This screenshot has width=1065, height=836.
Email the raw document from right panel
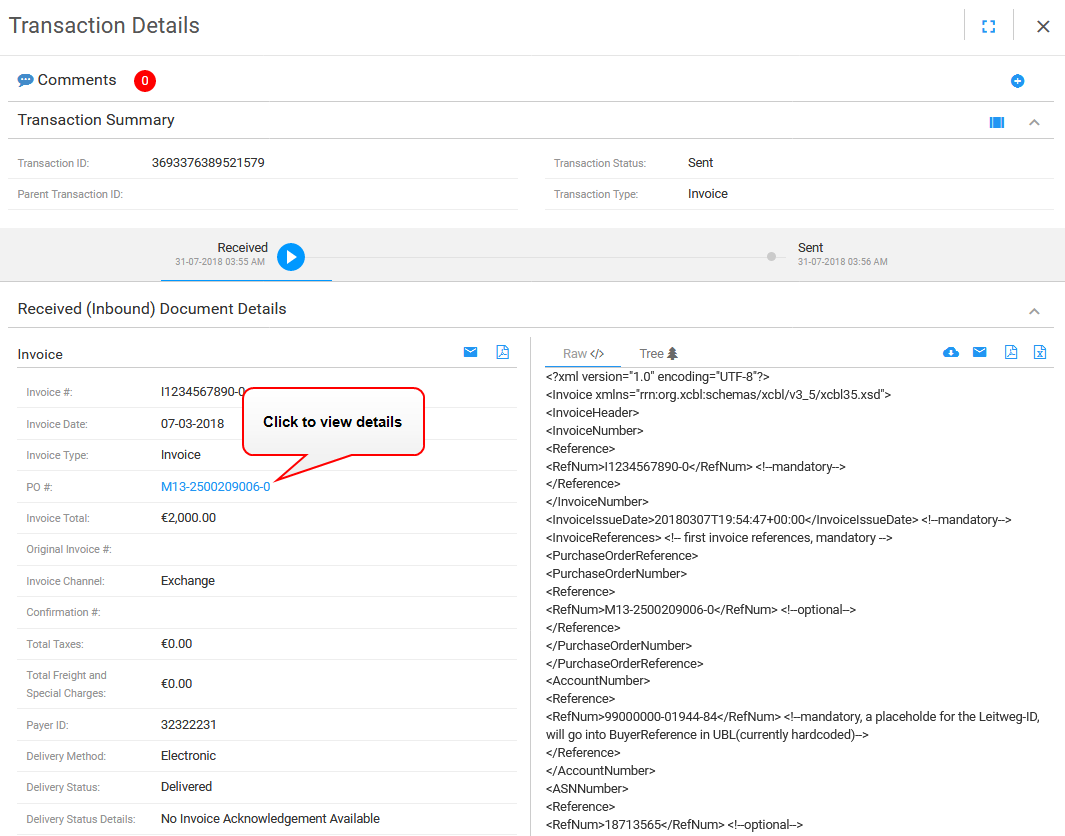980,352
